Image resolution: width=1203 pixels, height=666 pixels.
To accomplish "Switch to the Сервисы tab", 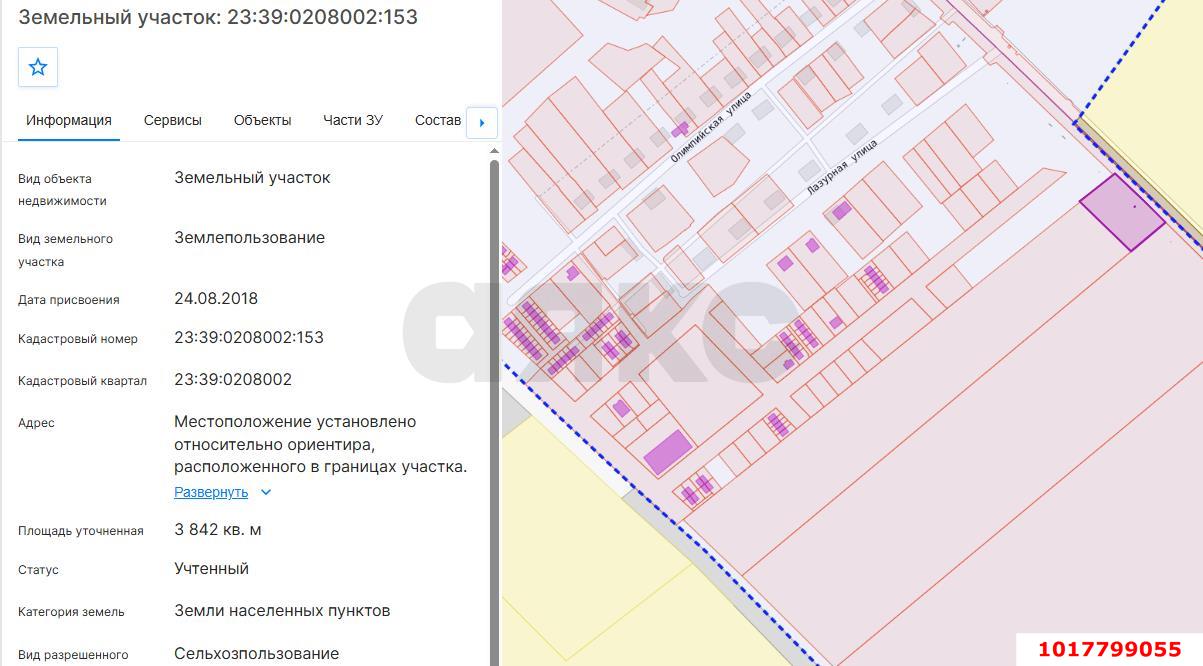I will point(173,120).
